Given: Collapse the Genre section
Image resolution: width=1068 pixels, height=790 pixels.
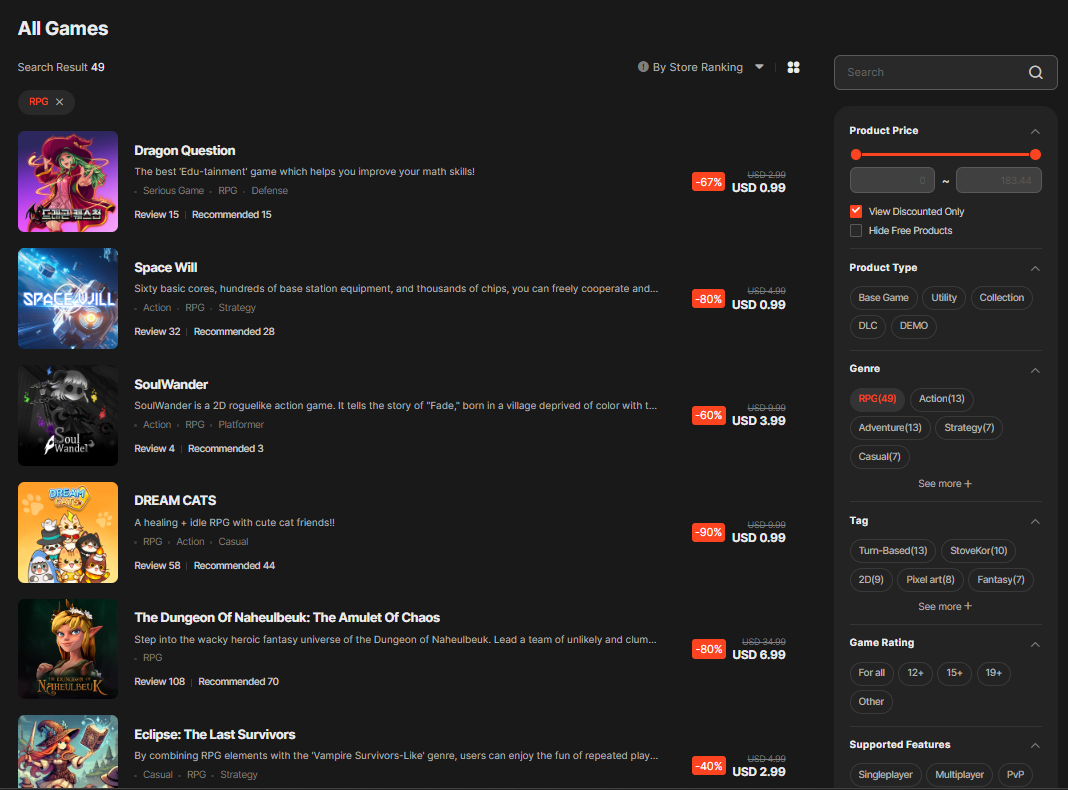Looking at the screenshot, I should (1035, 370).
